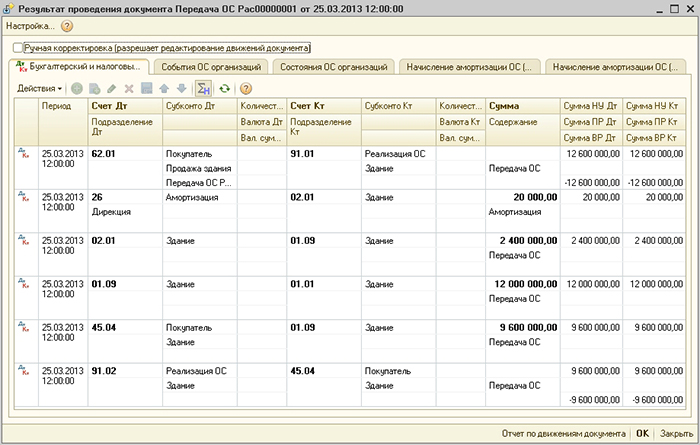The image size is (700, 445).
Task: Click the Закрыть button
Action: coord(676,433)
